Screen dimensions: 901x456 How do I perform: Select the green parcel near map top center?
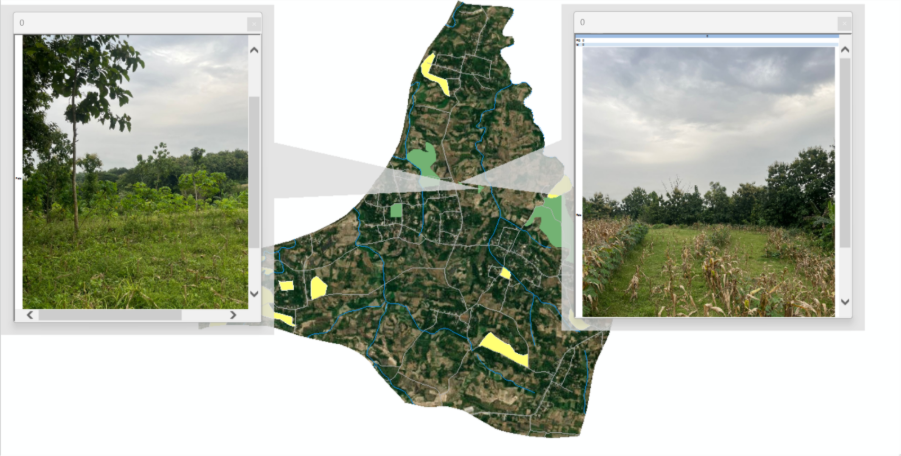(423, 162)
